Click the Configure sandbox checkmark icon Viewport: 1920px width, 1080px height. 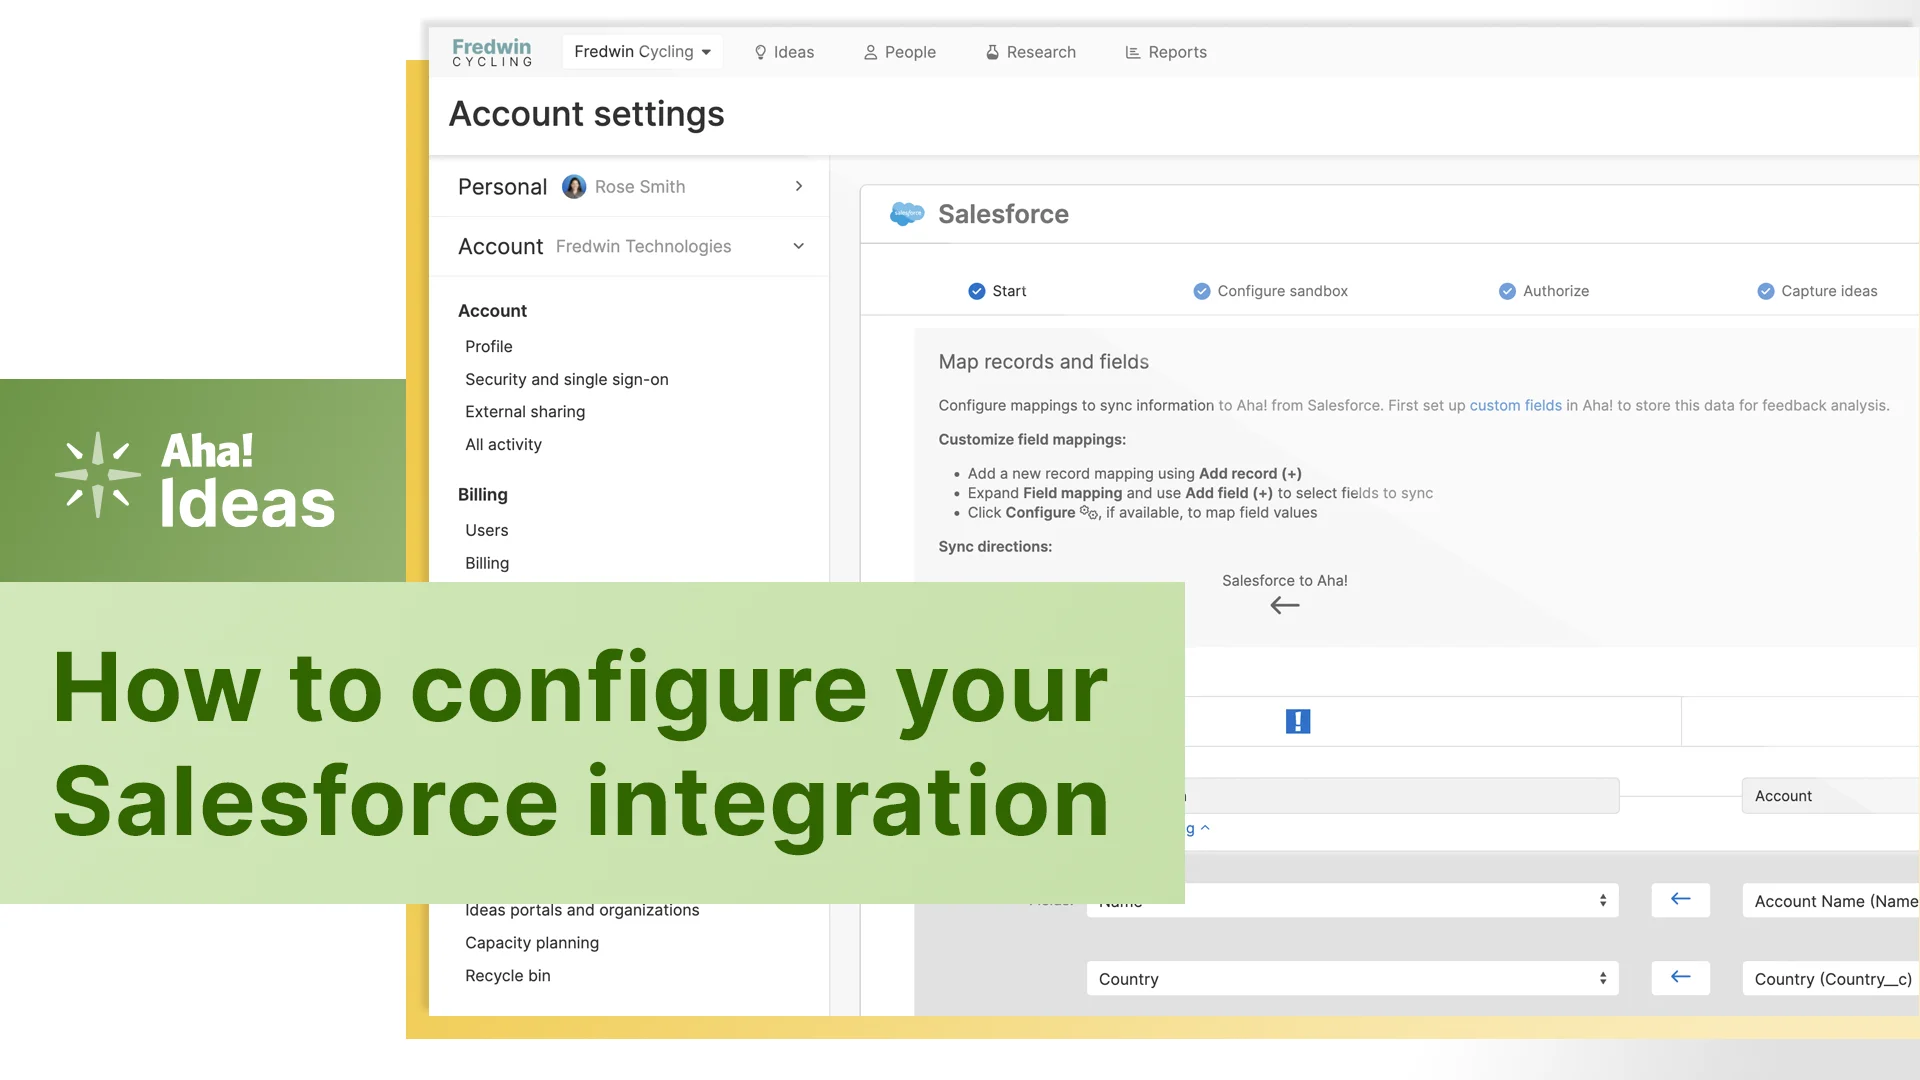click(1200, 290)
